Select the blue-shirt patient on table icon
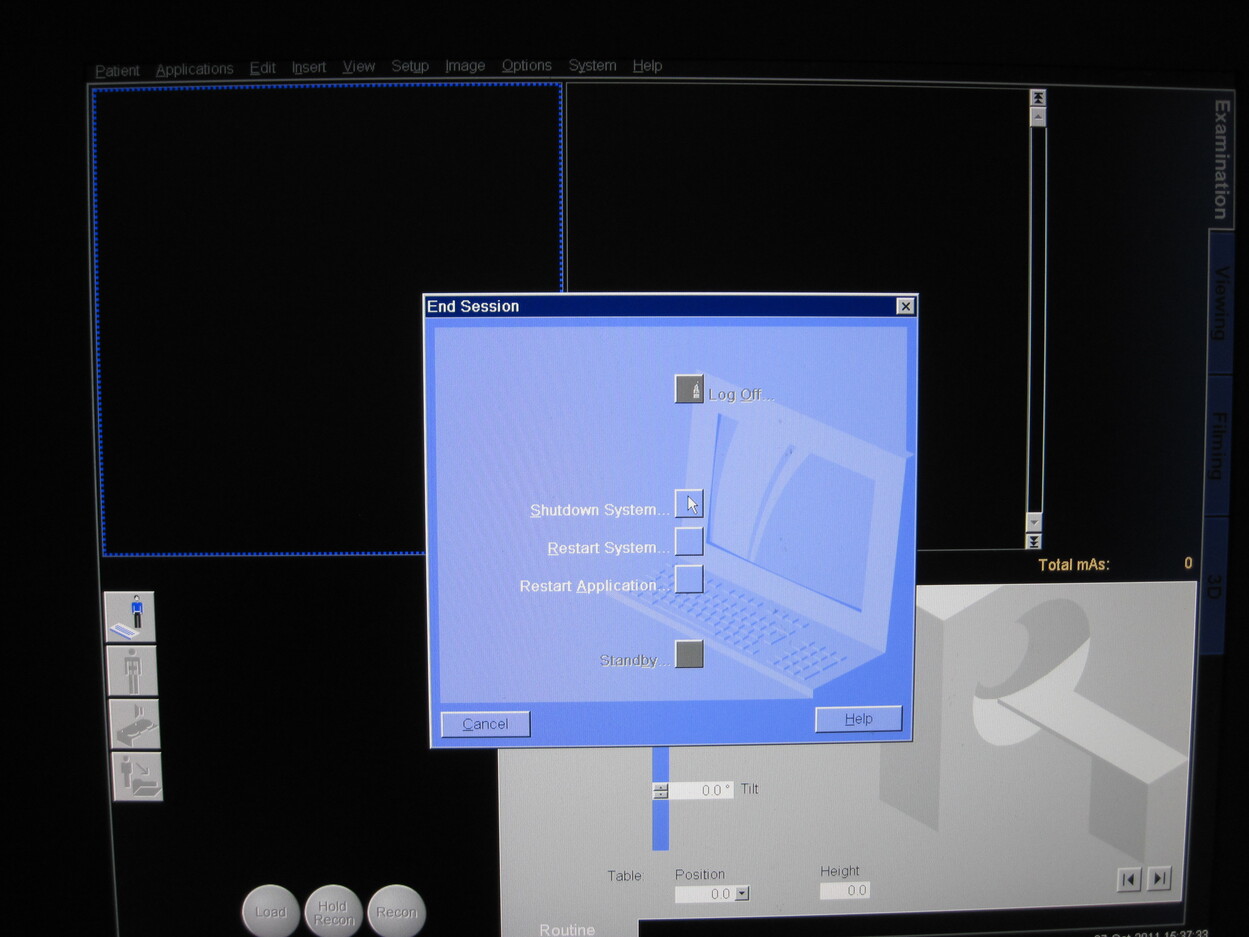The image size is (1249, 937). coord(131,616)
